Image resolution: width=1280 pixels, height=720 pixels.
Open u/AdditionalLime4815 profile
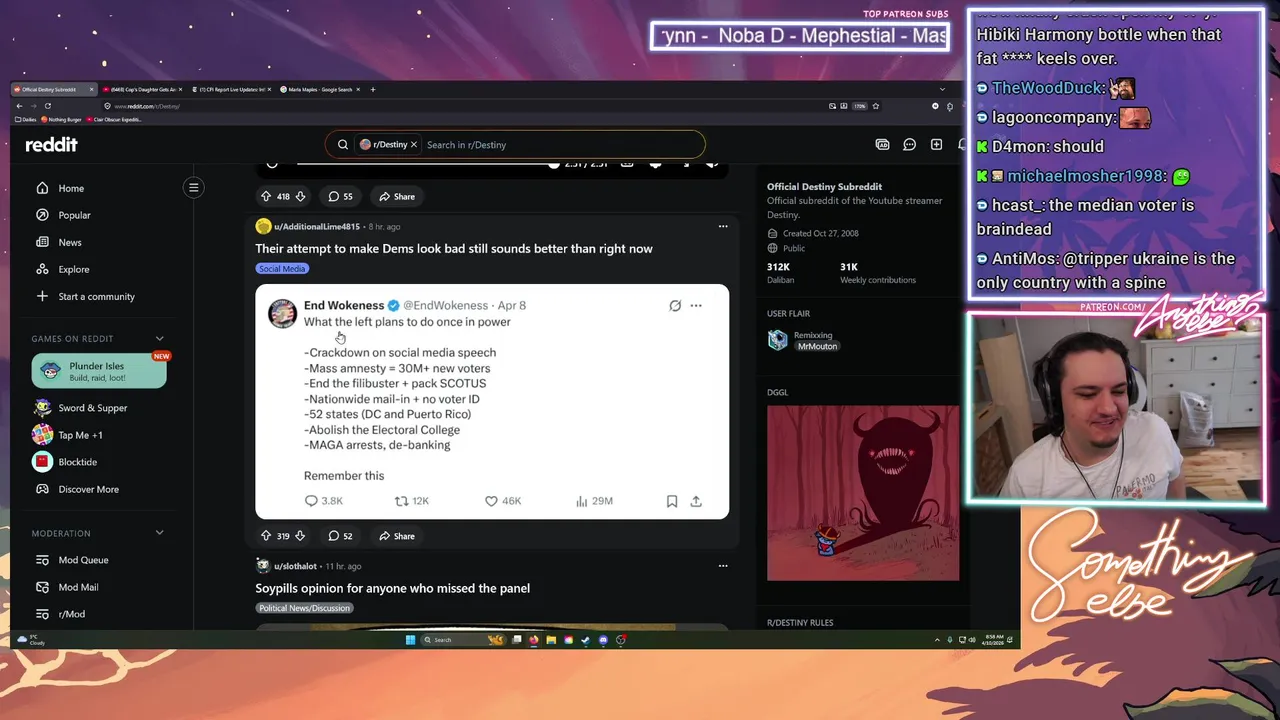click(x=316, y=227)
